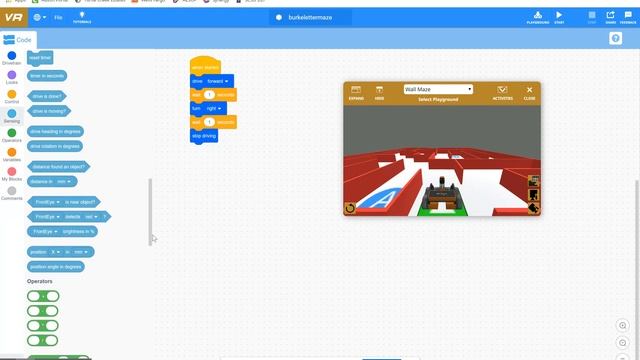Open the Tutorials lightbulb icon

[x=82, y=17]
